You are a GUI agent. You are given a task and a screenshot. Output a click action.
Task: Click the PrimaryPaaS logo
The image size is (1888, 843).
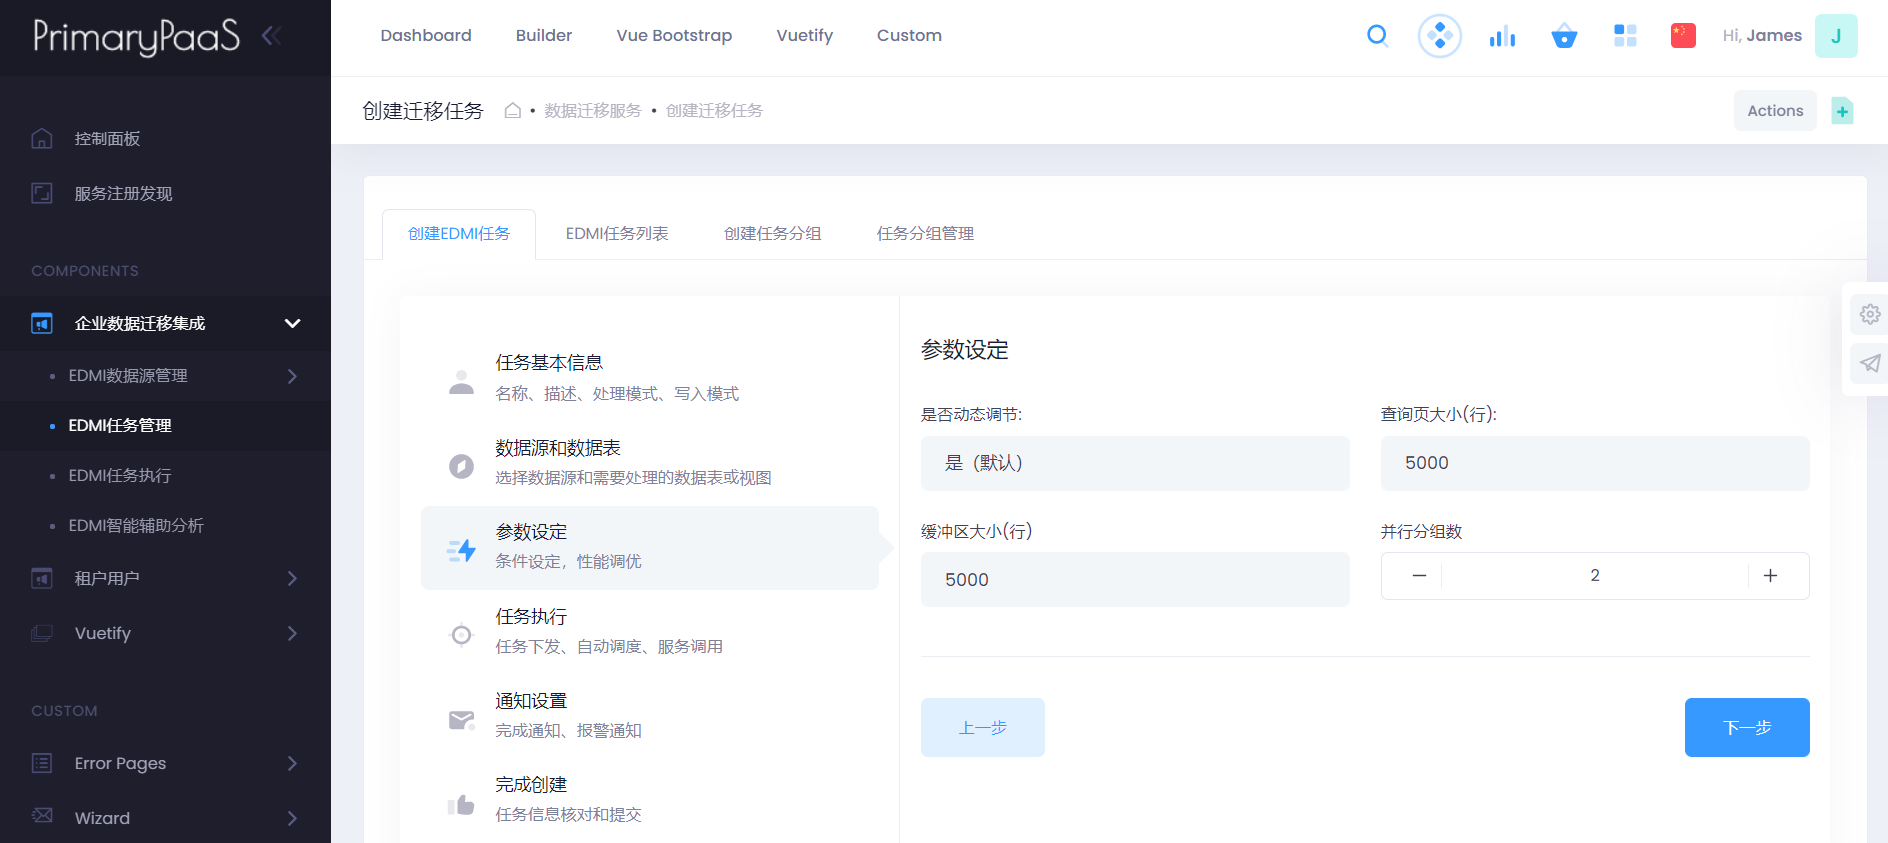[136, 36]
